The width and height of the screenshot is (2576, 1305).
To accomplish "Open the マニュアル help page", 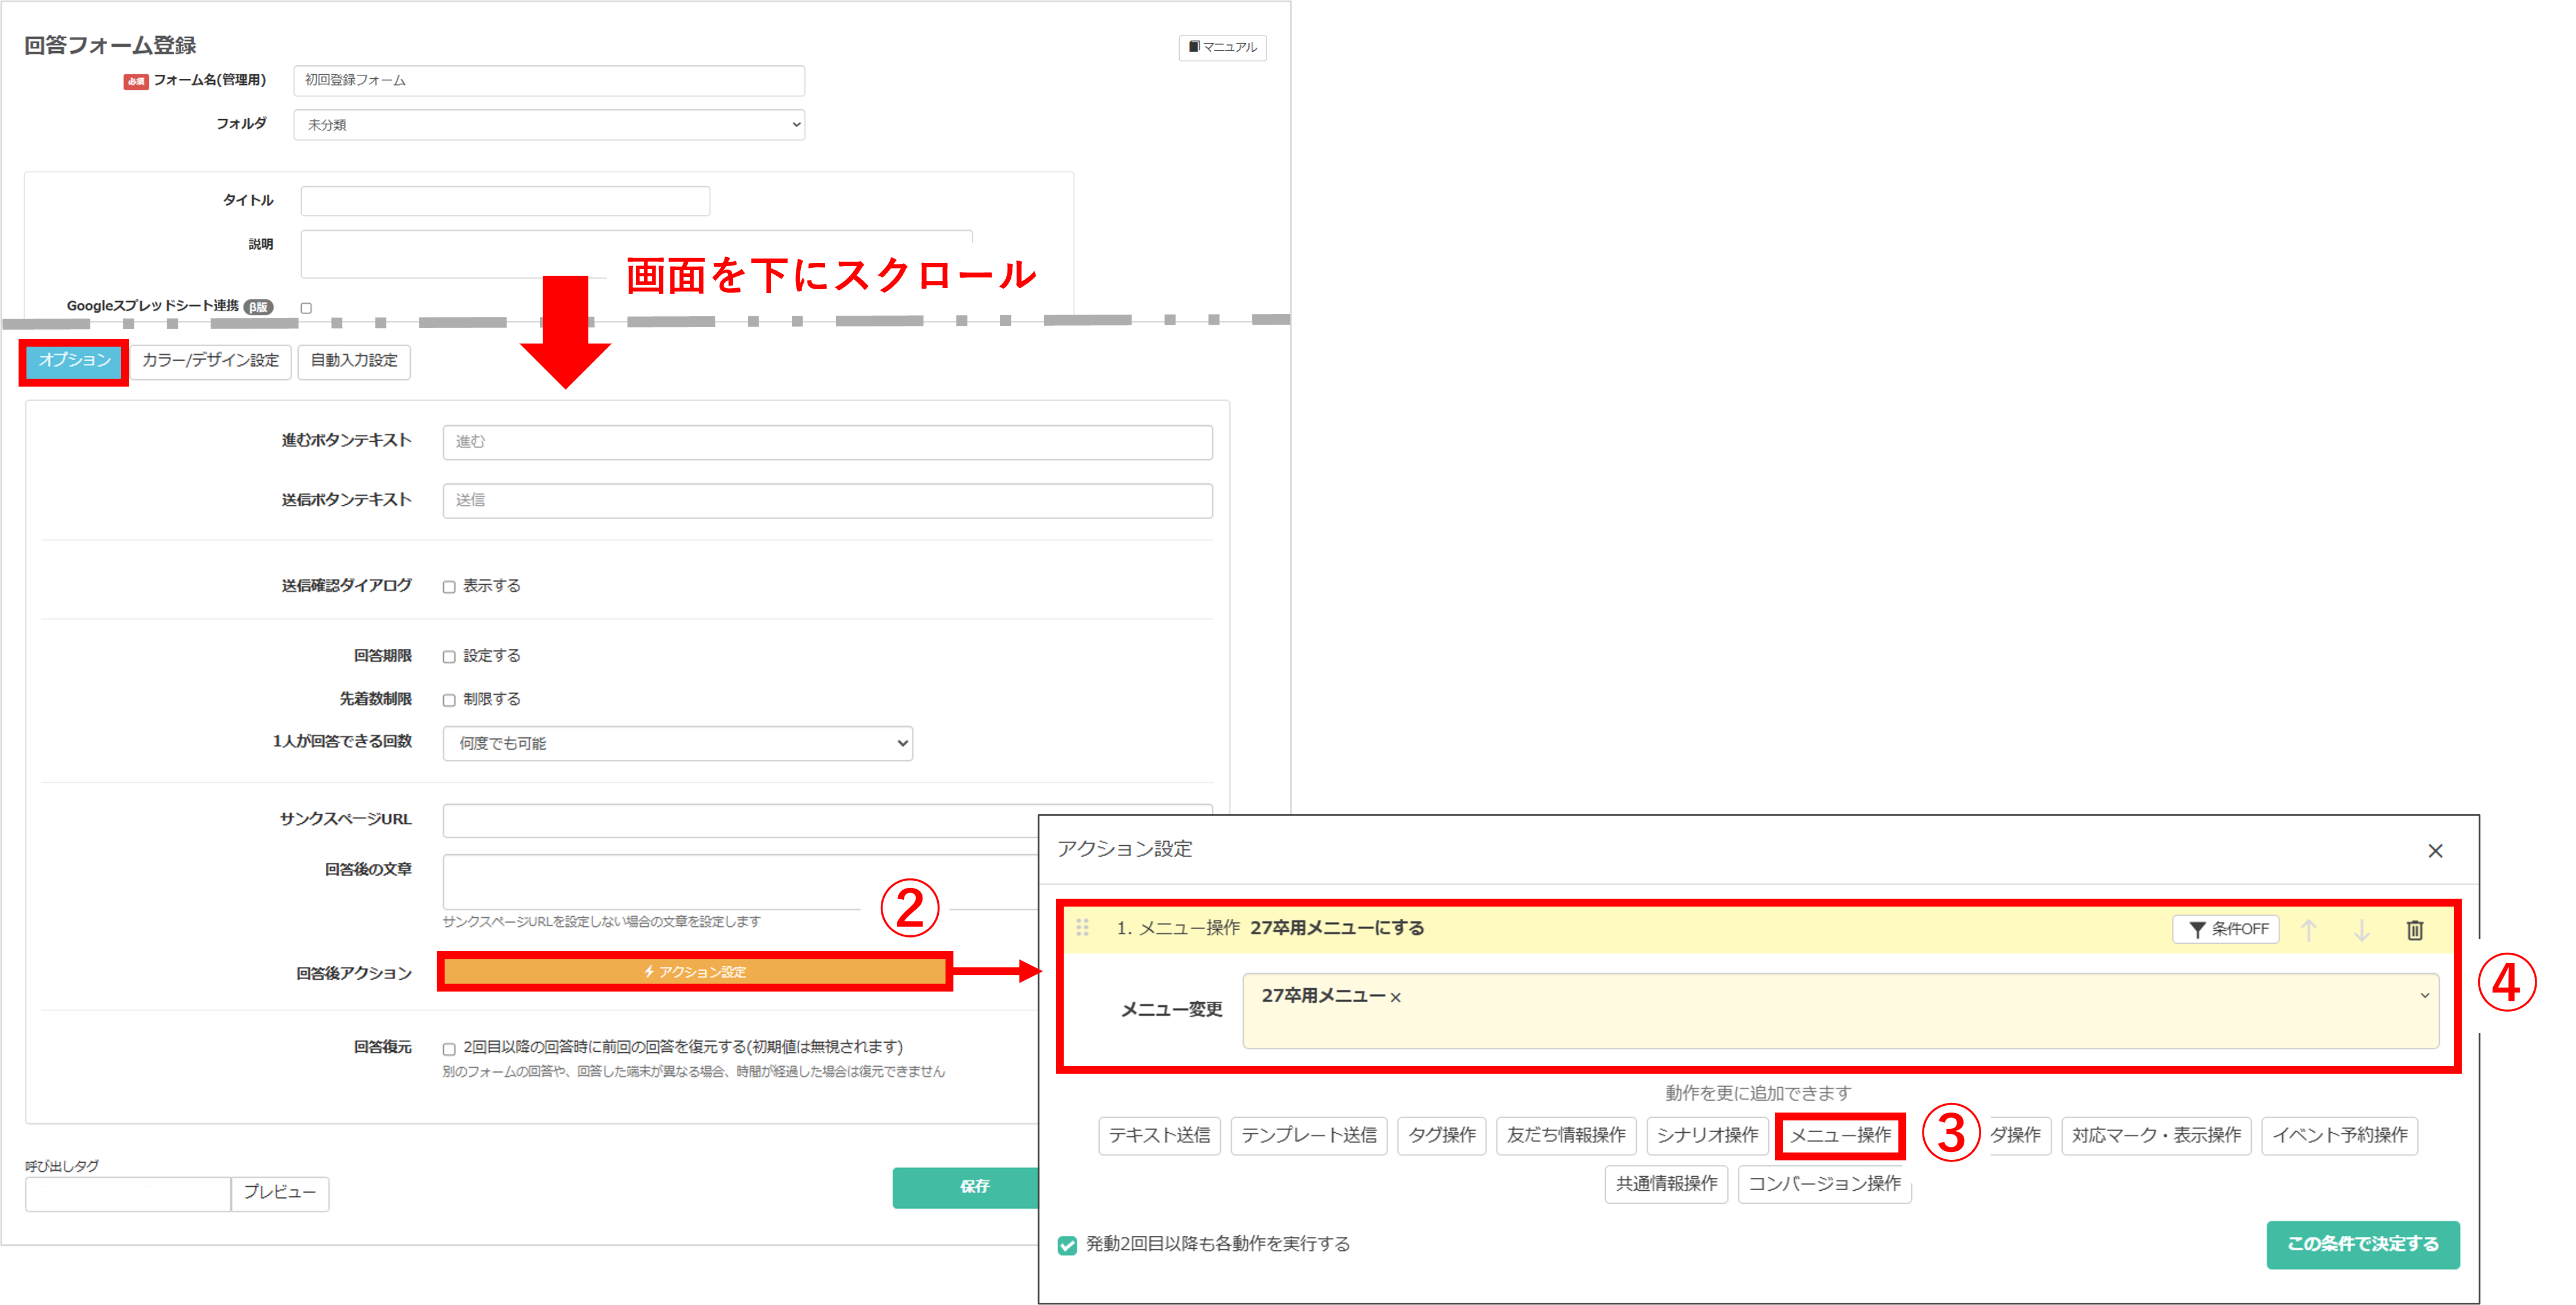I will [1222, 47].
